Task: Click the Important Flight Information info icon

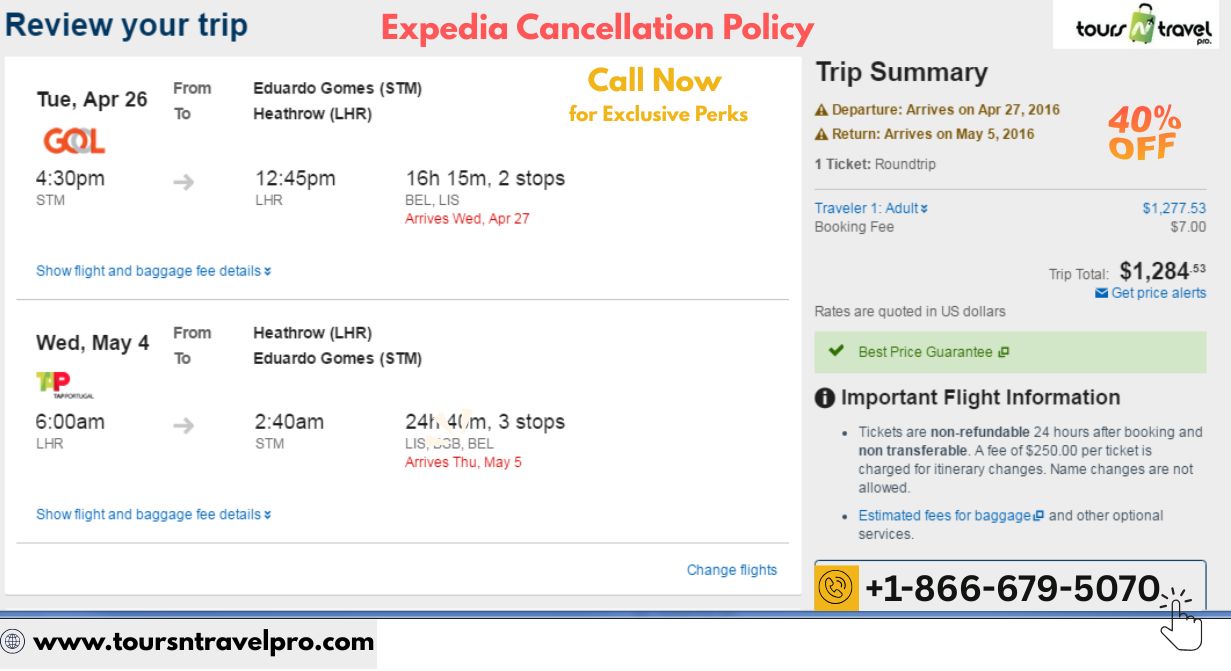Action: click(824, 398)
